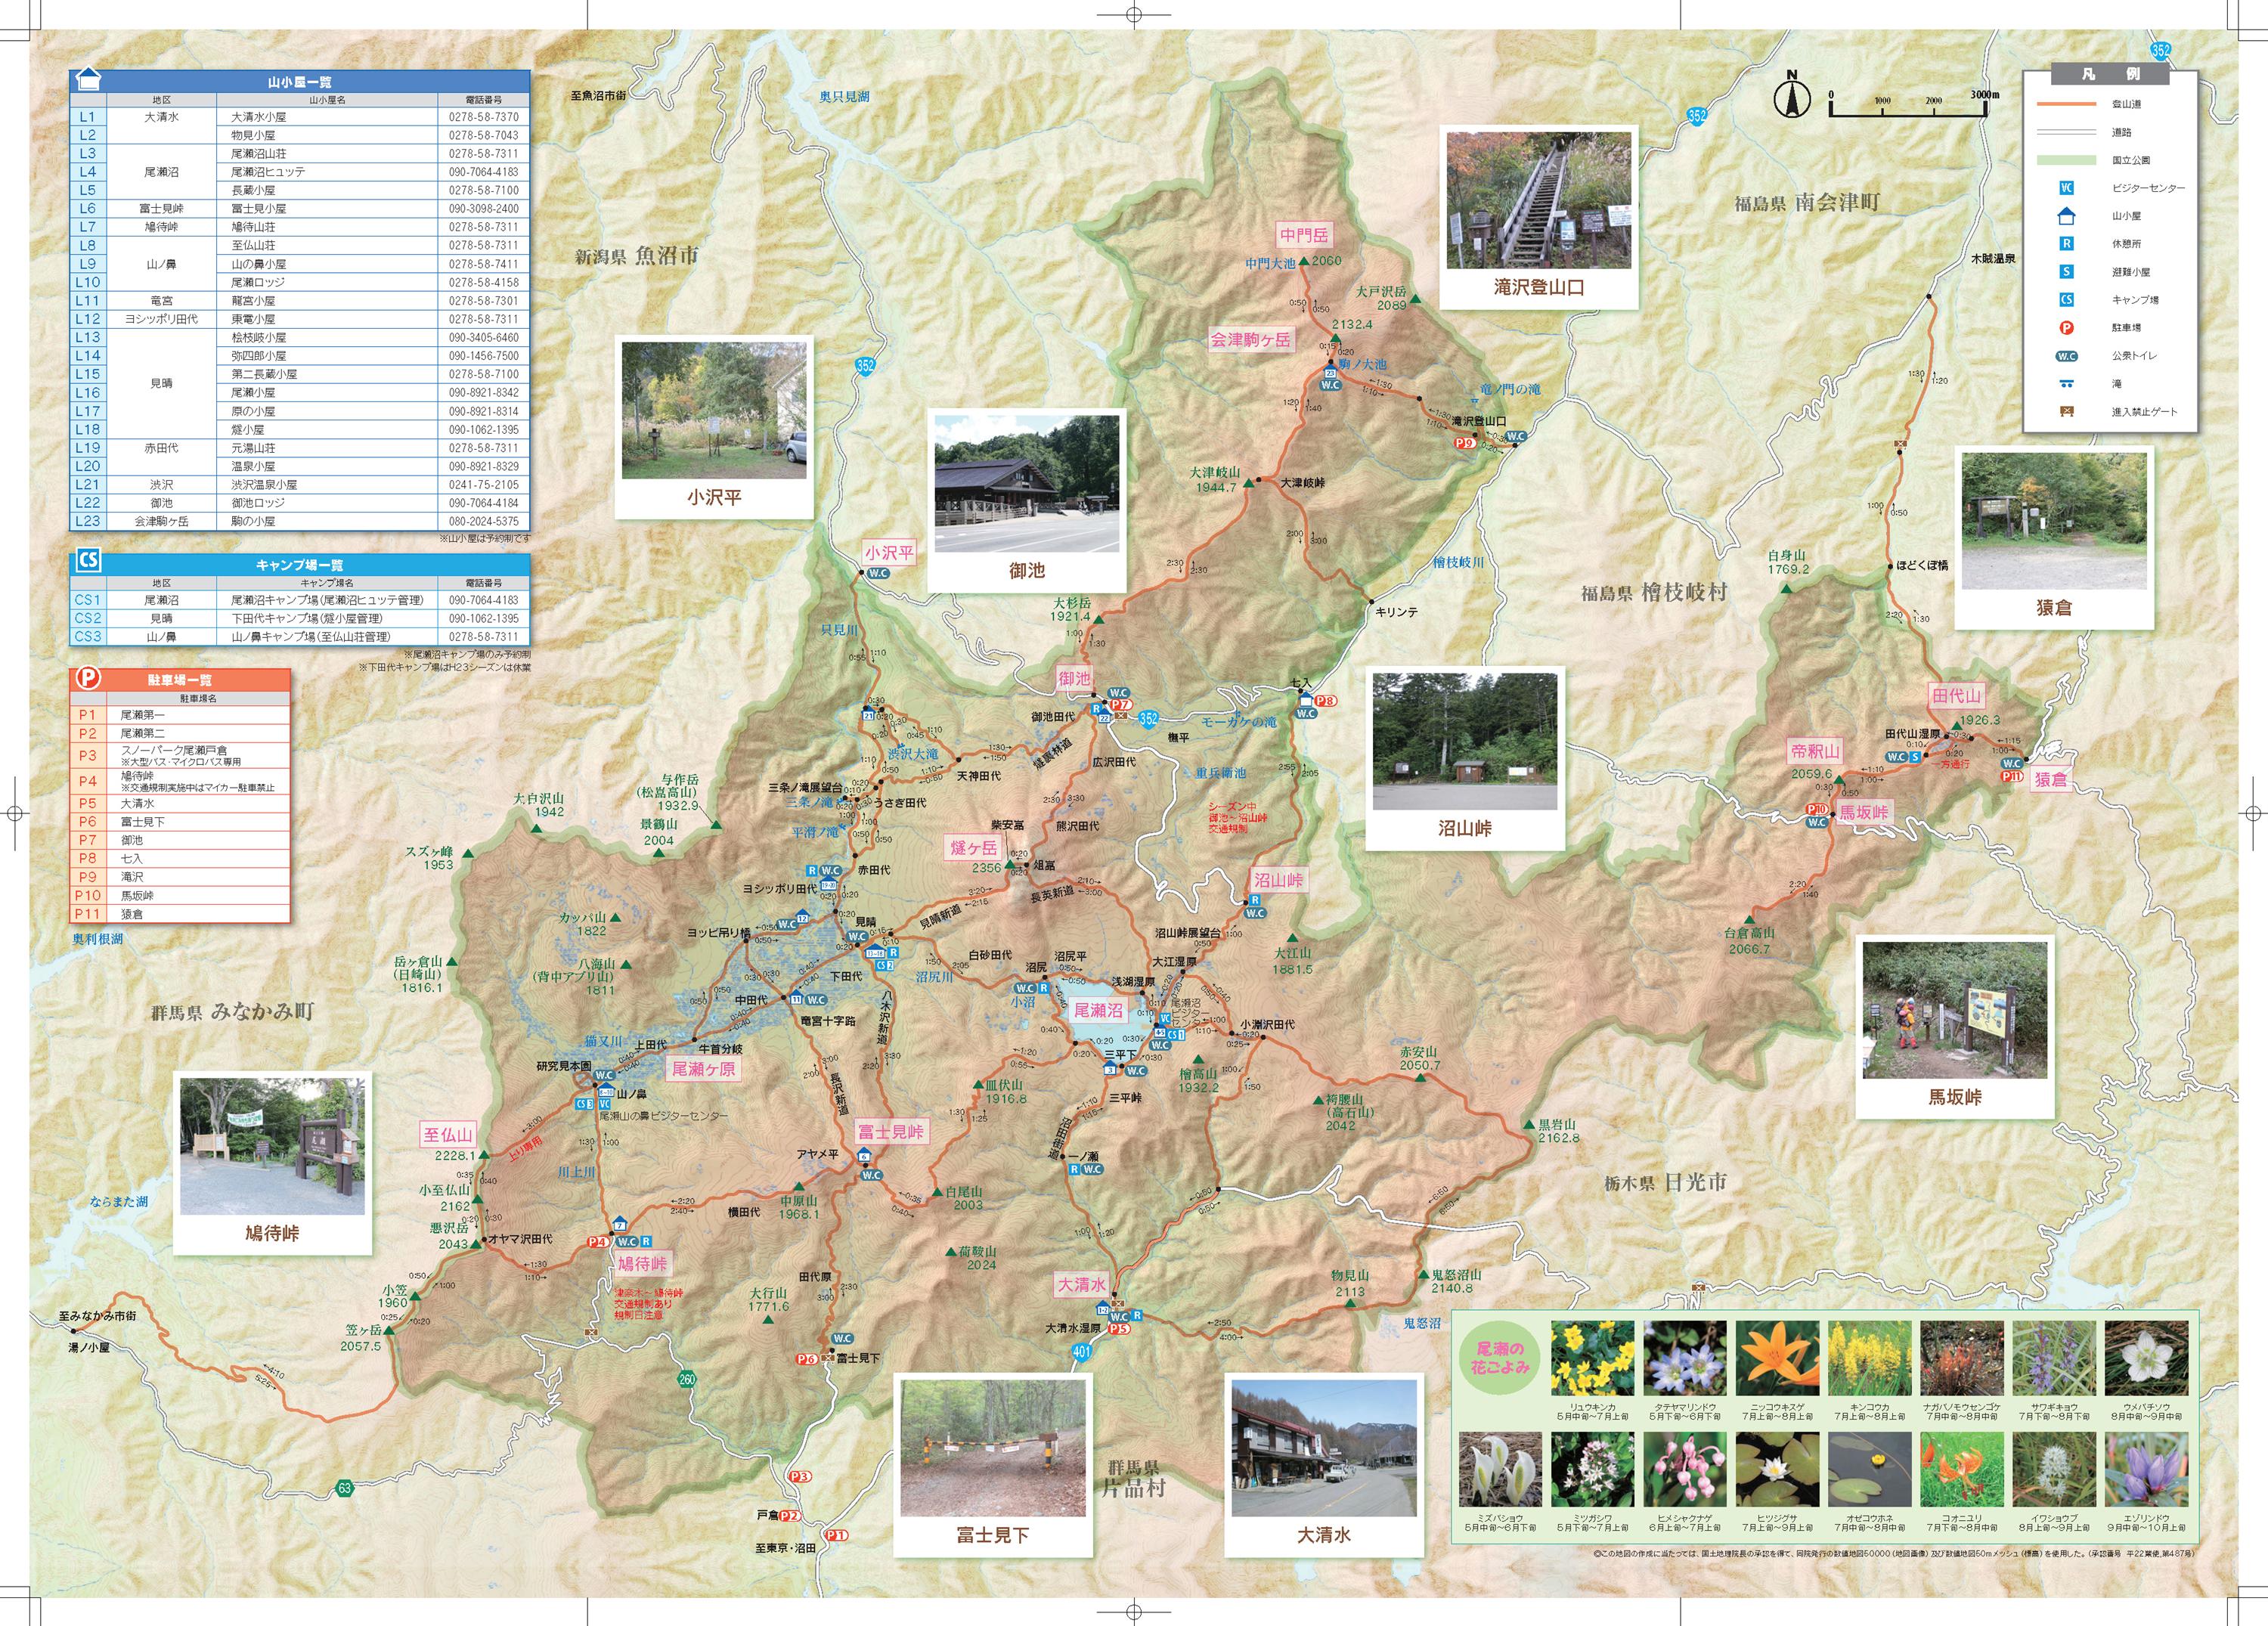
Task: Open the 沼山峠 photo
Action: (x=1465, y=741)
